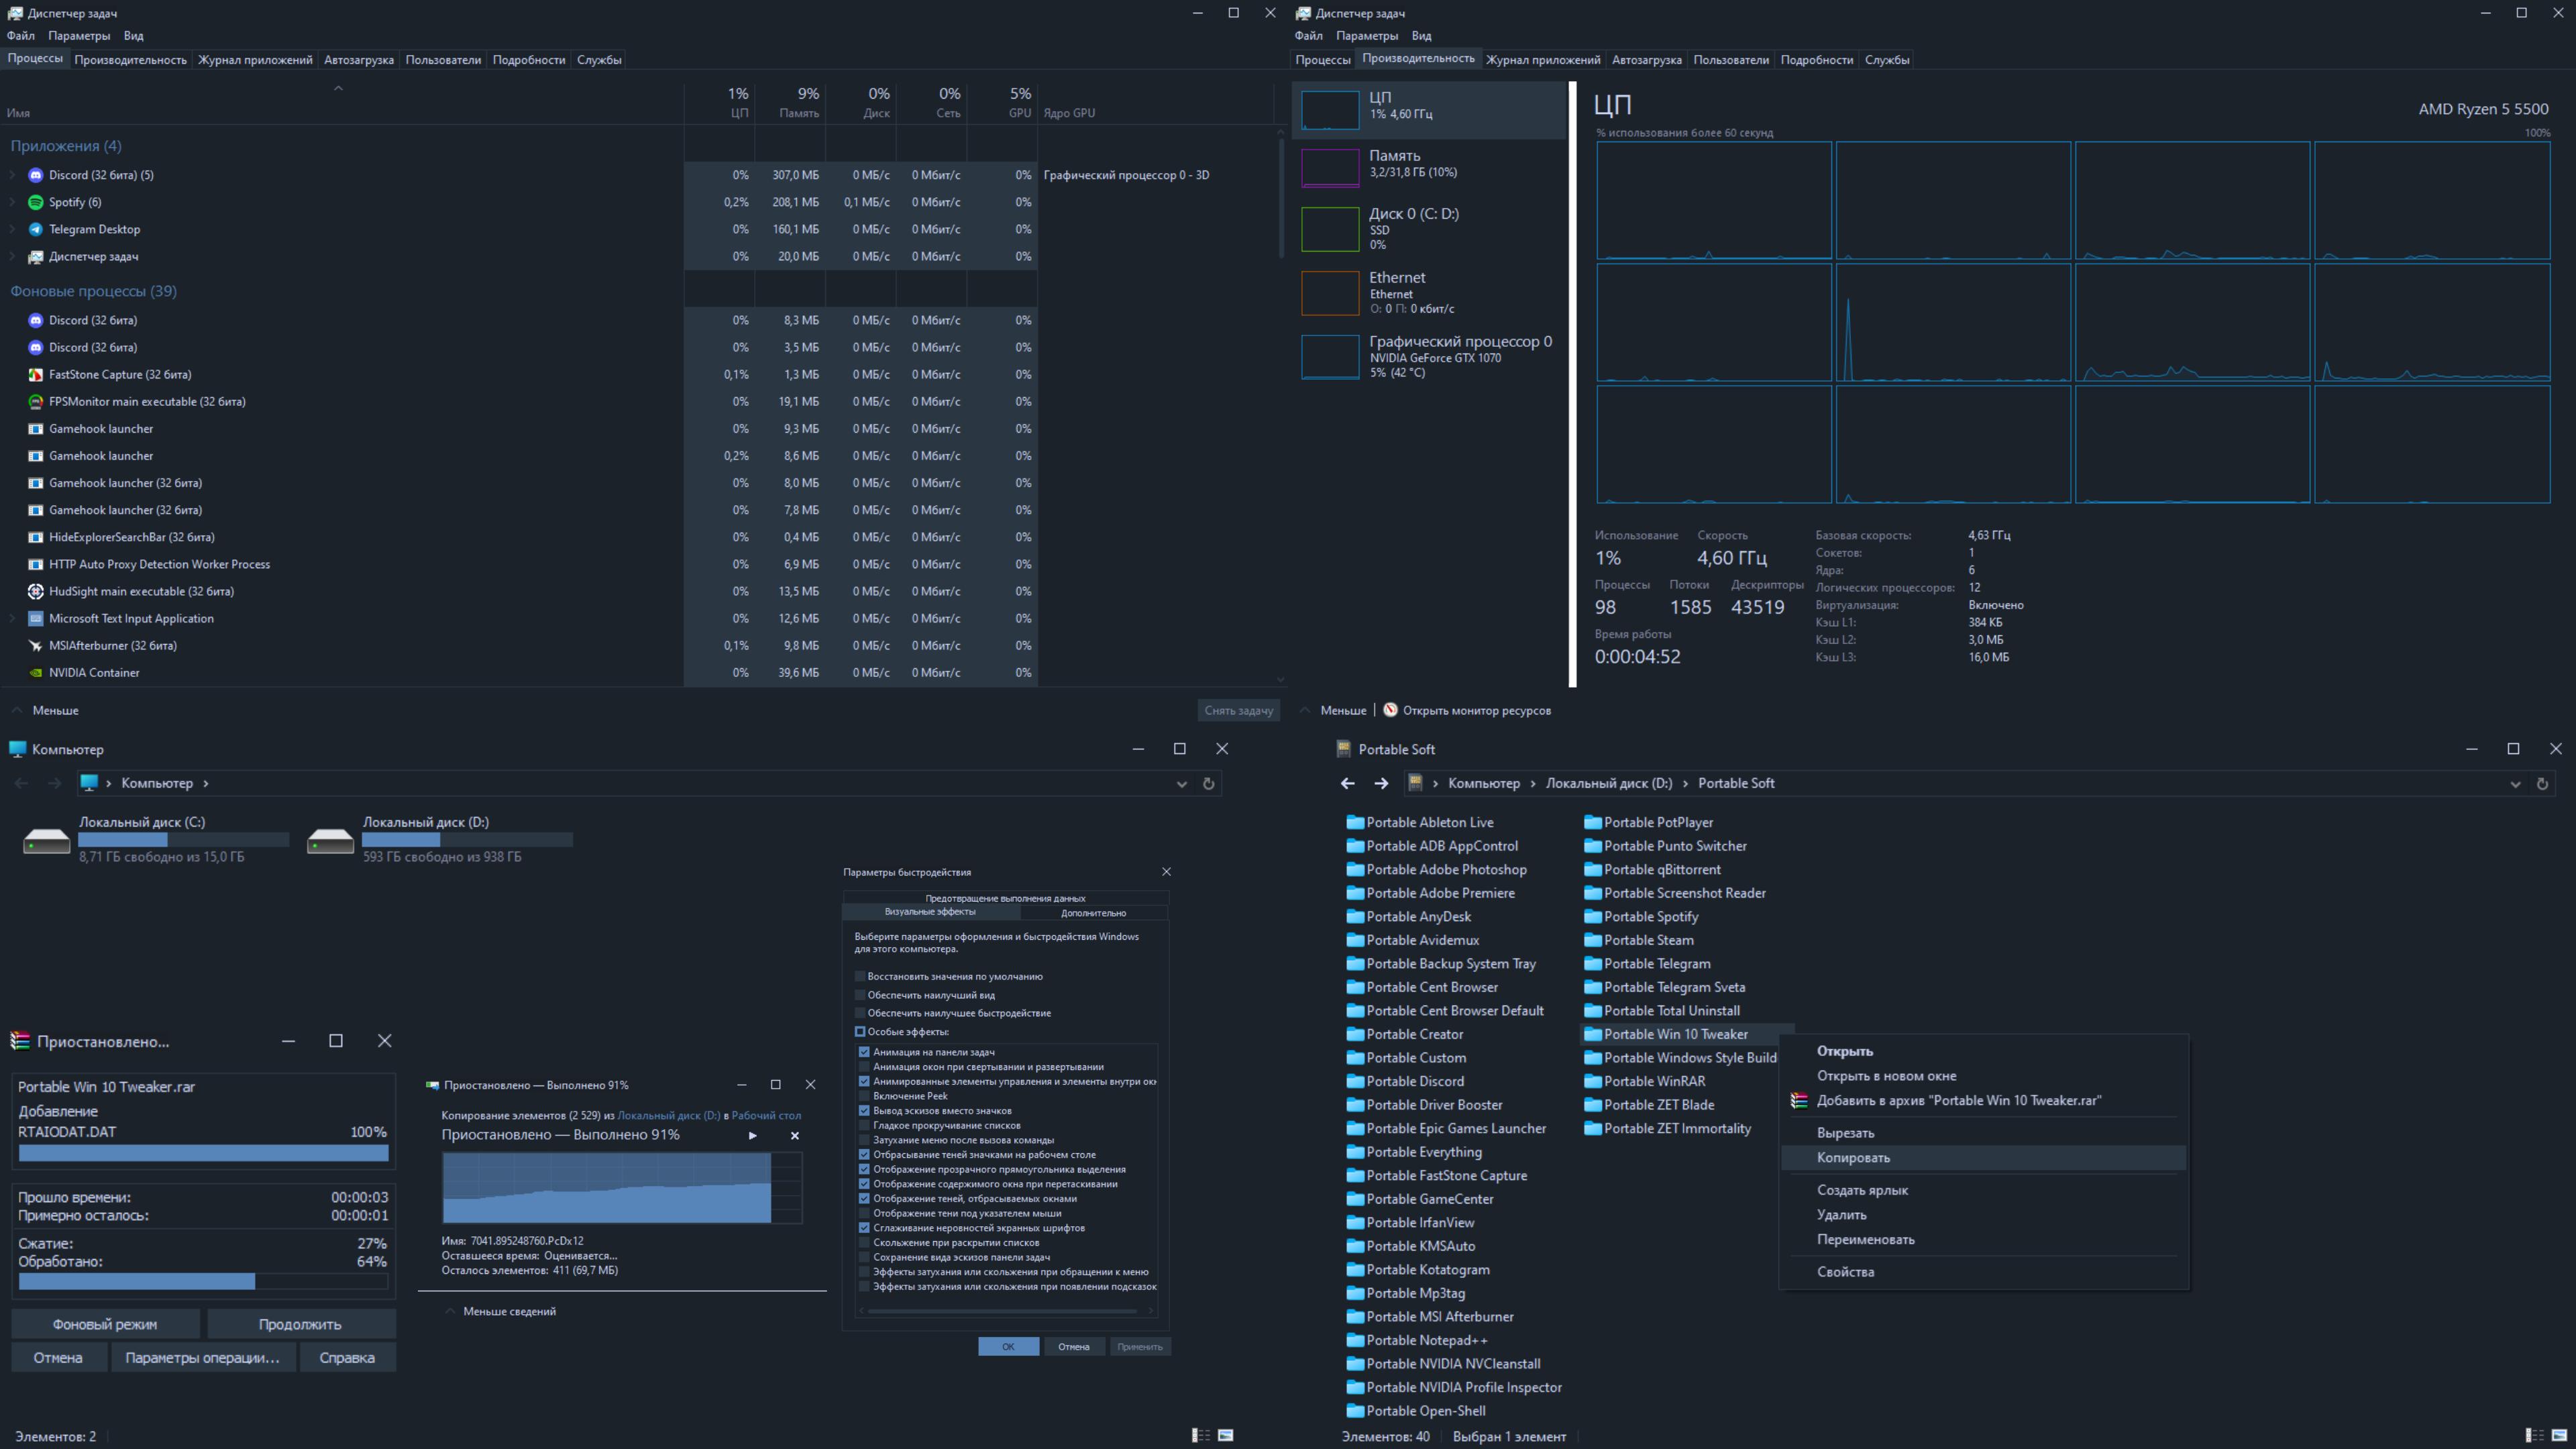Enable Гладкое прокручивание списков checkbox
The width and height of the screenshot is (2576, 1449).
click(864, 1125)
